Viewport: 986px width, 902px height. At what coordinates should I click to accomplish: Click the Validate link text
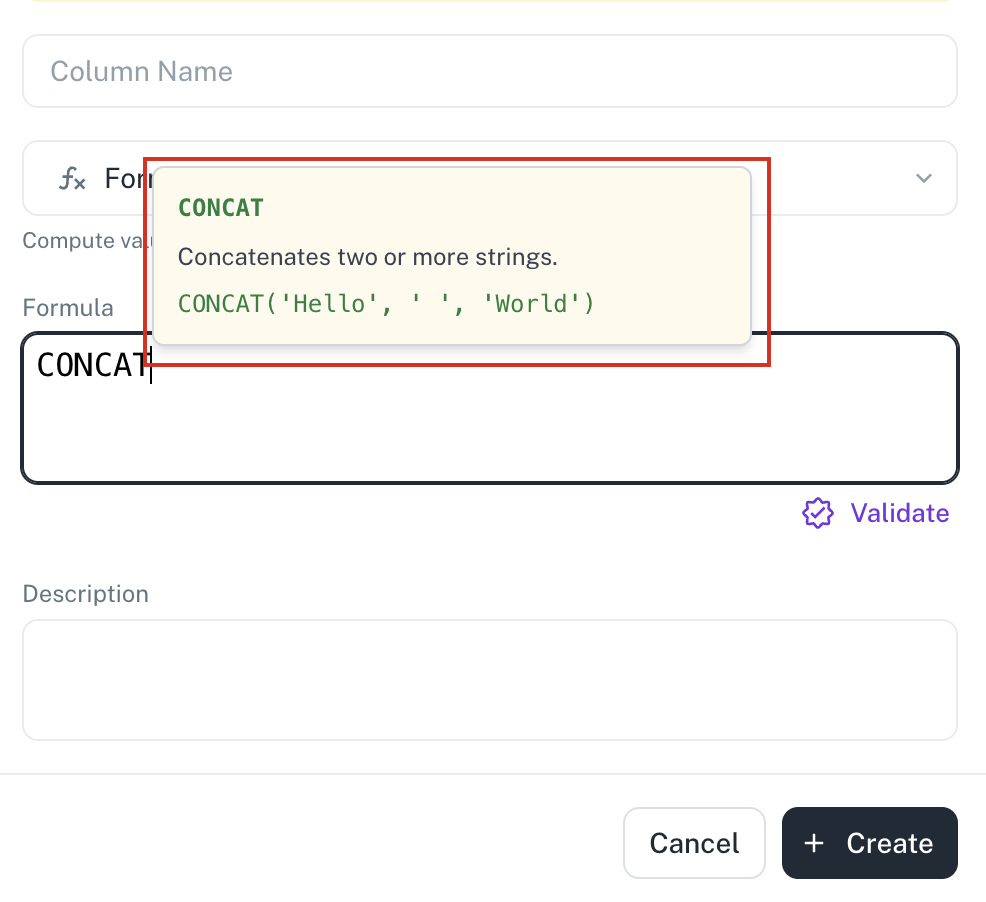[x=900, y=513]
